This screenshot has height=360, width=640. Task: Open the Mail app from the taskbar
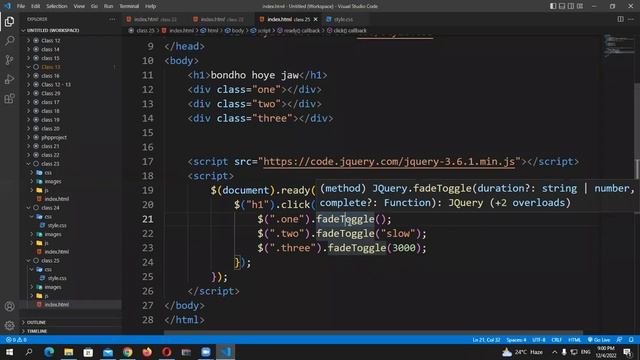[108, 352]
